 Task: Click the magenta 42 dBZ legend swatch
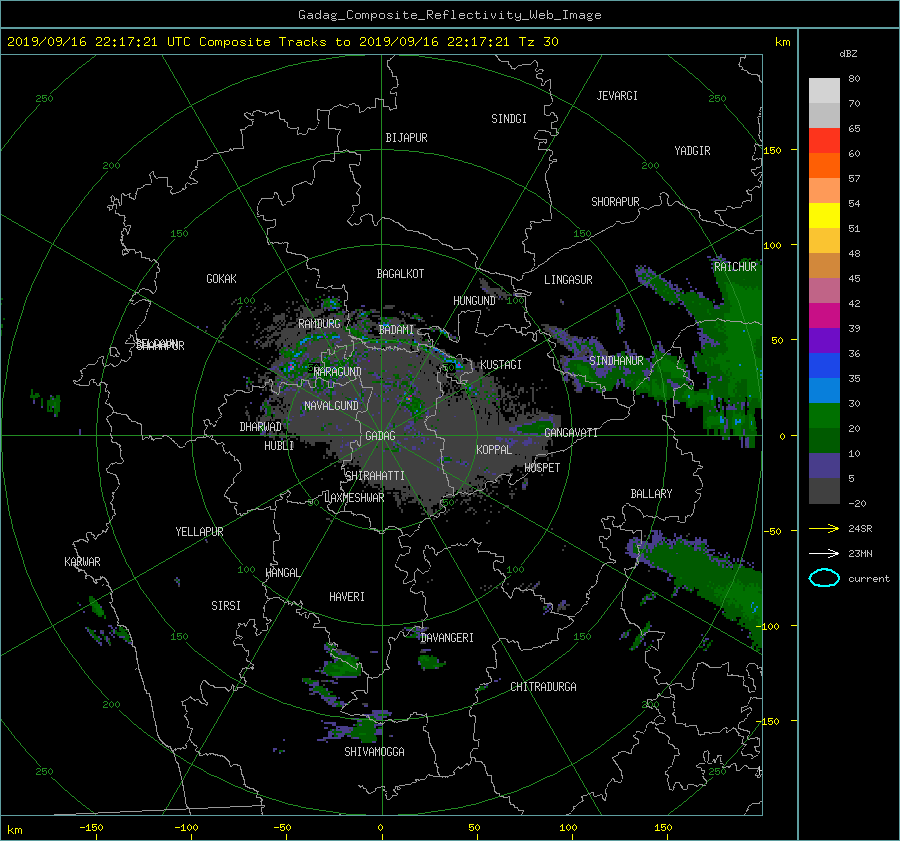tap(824, 315)
